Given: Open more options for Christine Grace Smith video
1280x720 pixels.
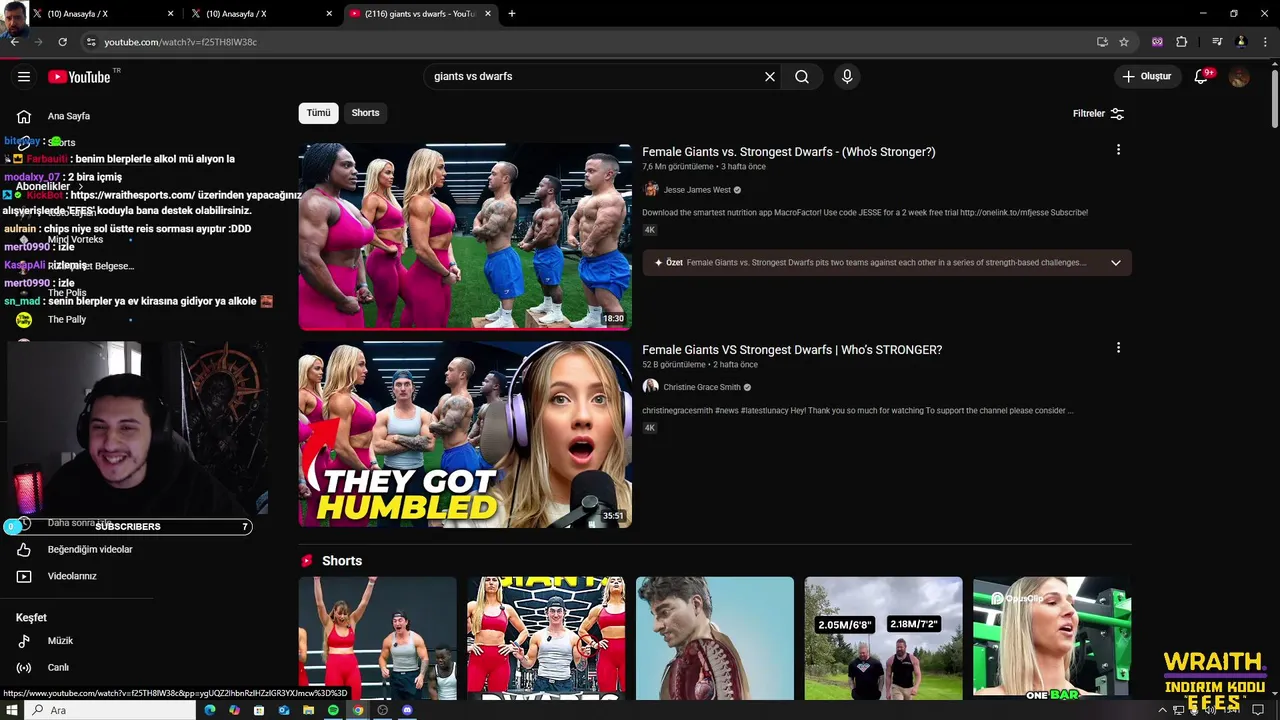Looking at the screenshot, I should [x=1118, y=348].
